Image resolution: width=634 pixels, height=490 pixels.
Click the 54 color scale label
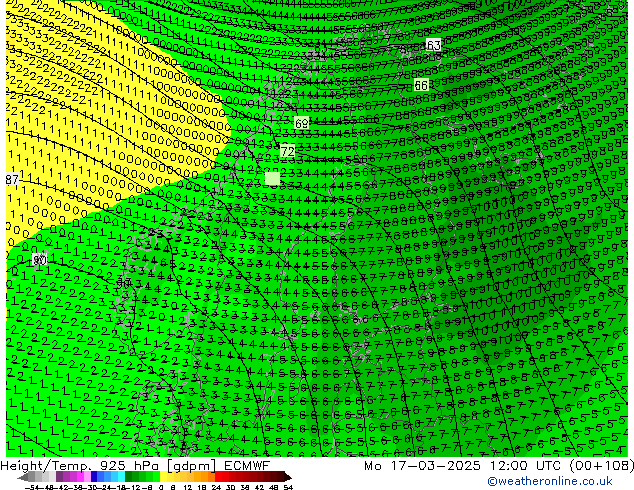click(x=288, y=488)
